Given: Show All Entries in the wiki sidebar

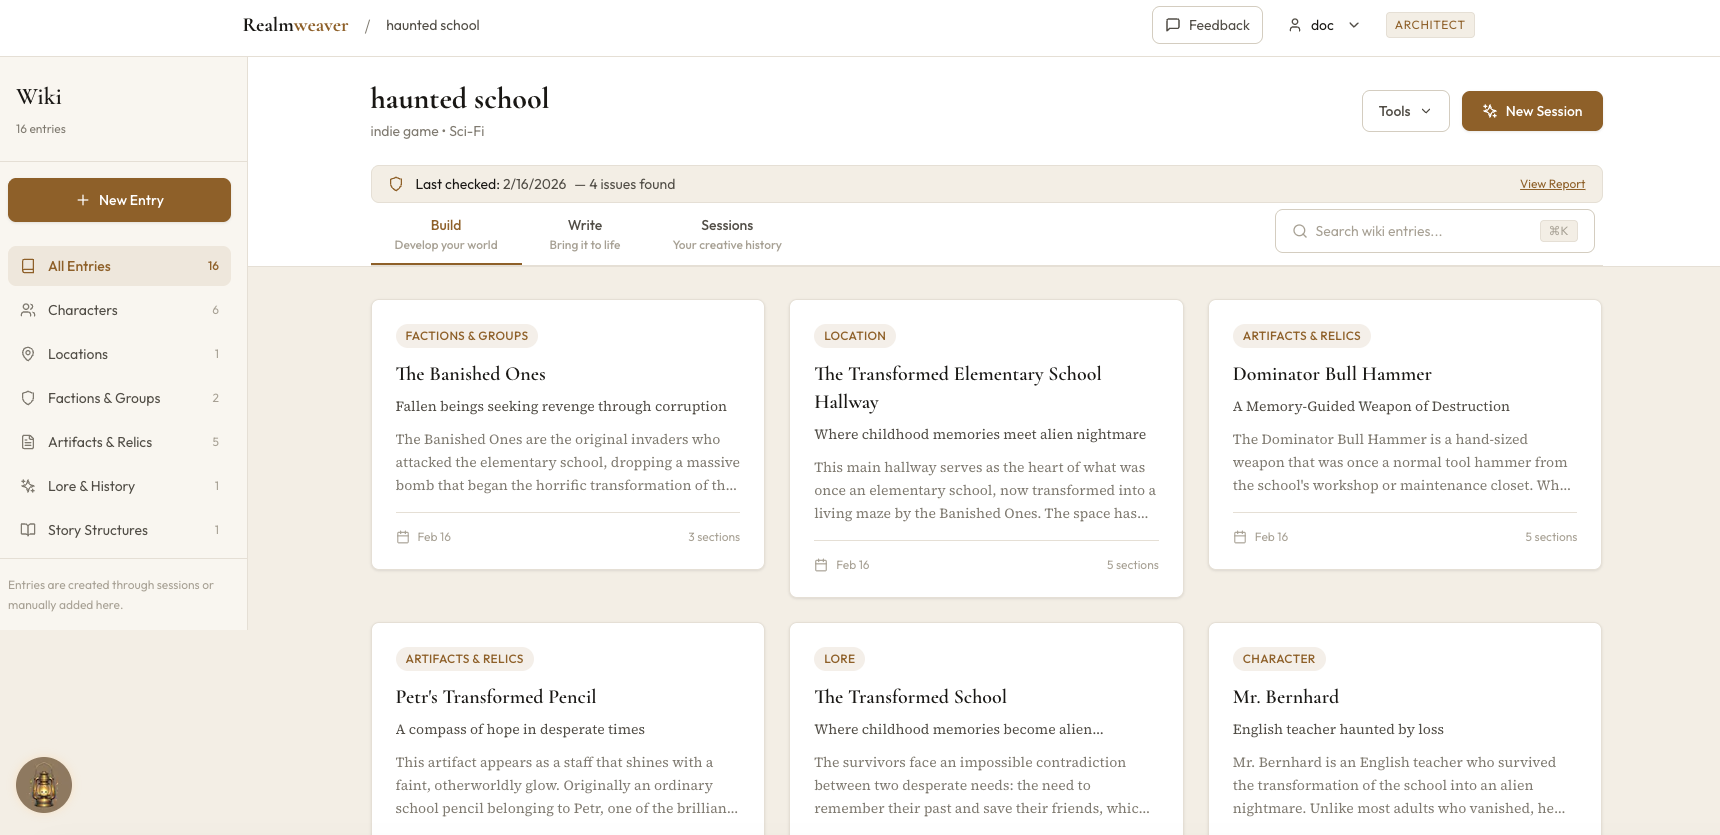Looking at the screenshot, I should (x=119, y=266).
